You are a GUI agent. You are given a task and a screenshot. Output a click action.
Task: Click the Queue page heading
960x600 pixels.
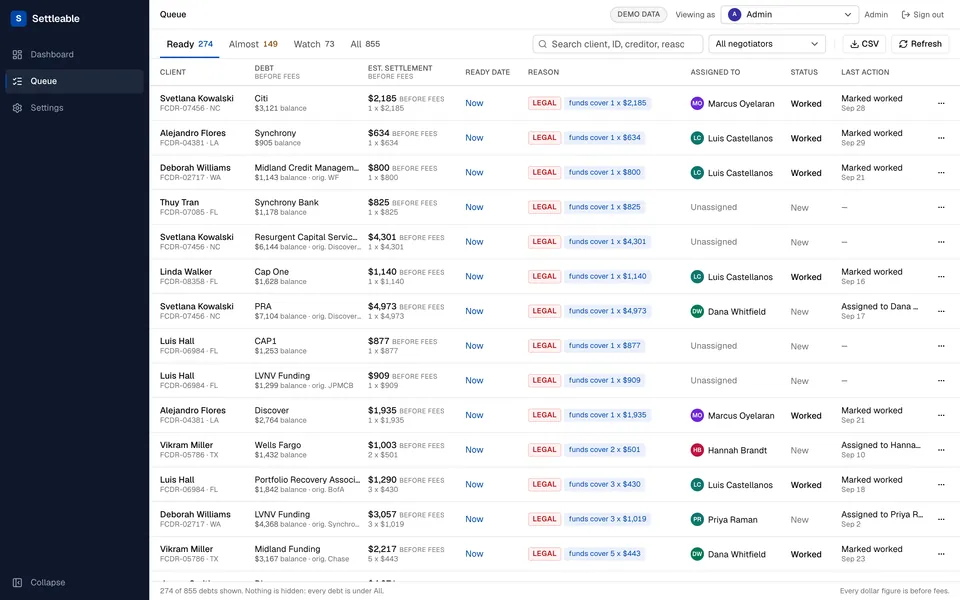click(x=173, y=15)
